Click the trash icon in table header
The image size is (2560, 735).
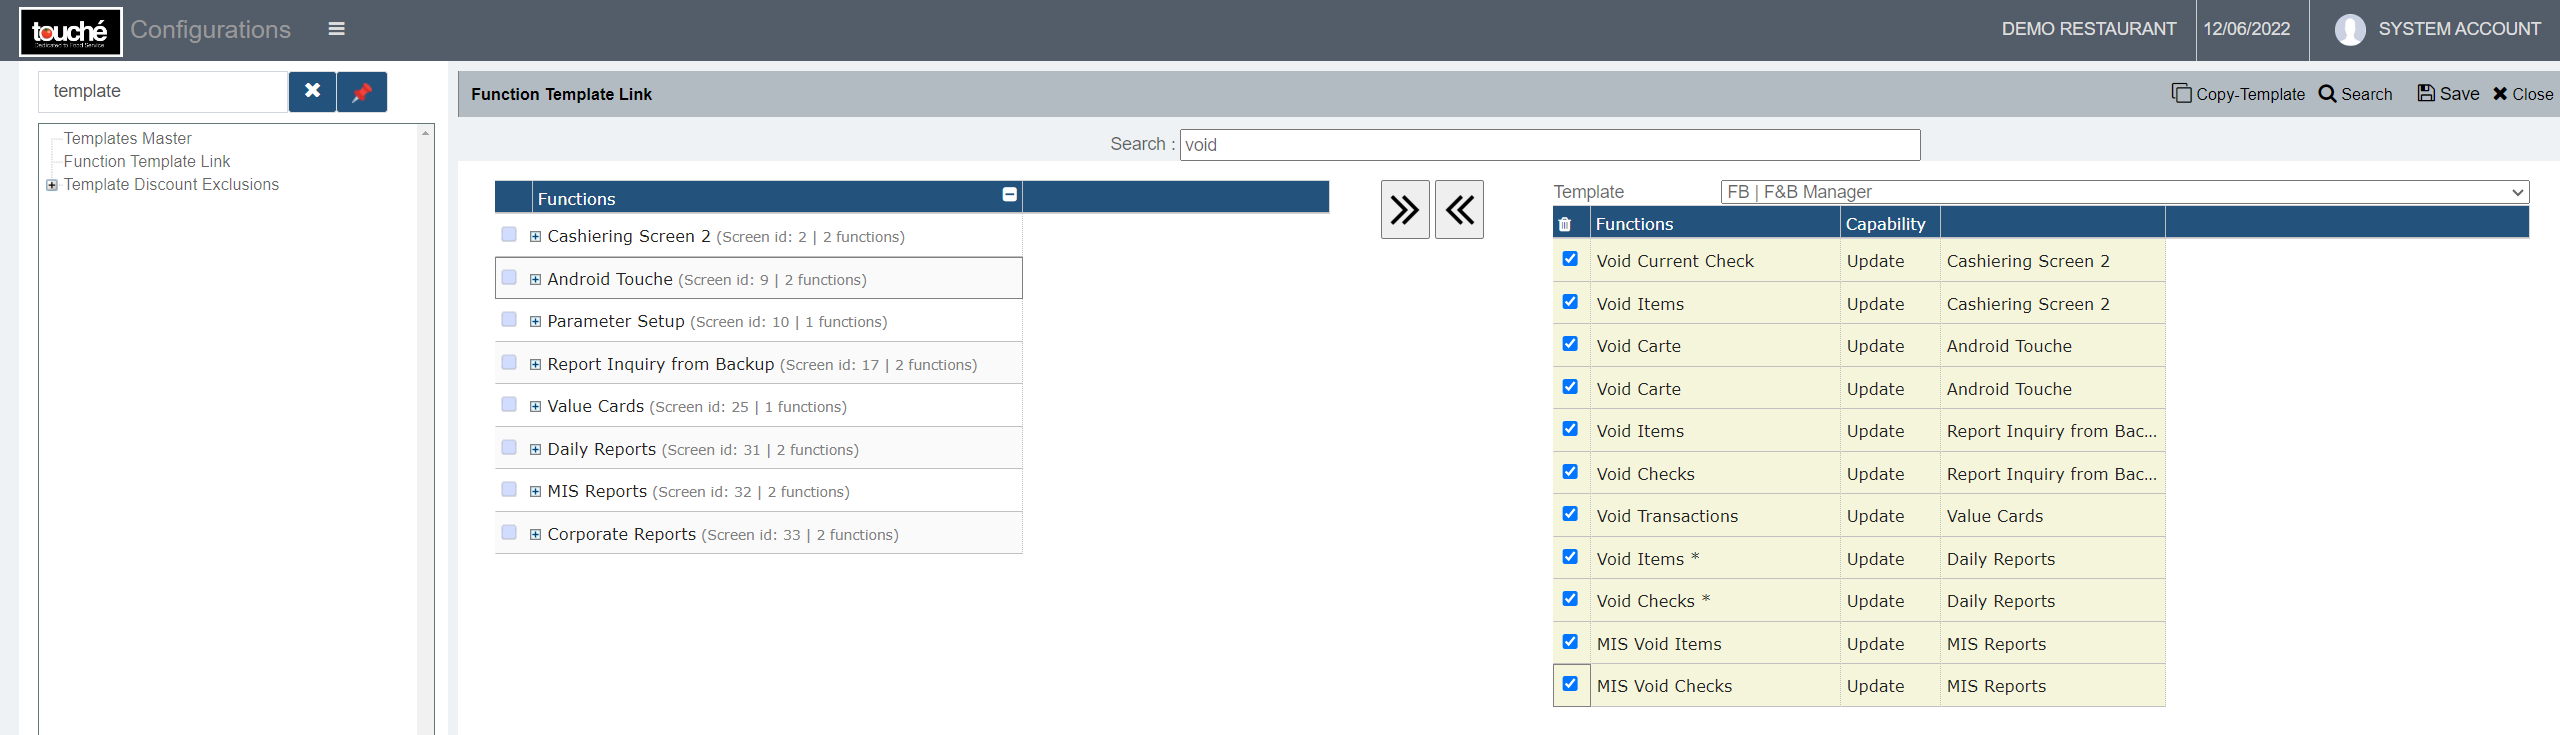1565,224
